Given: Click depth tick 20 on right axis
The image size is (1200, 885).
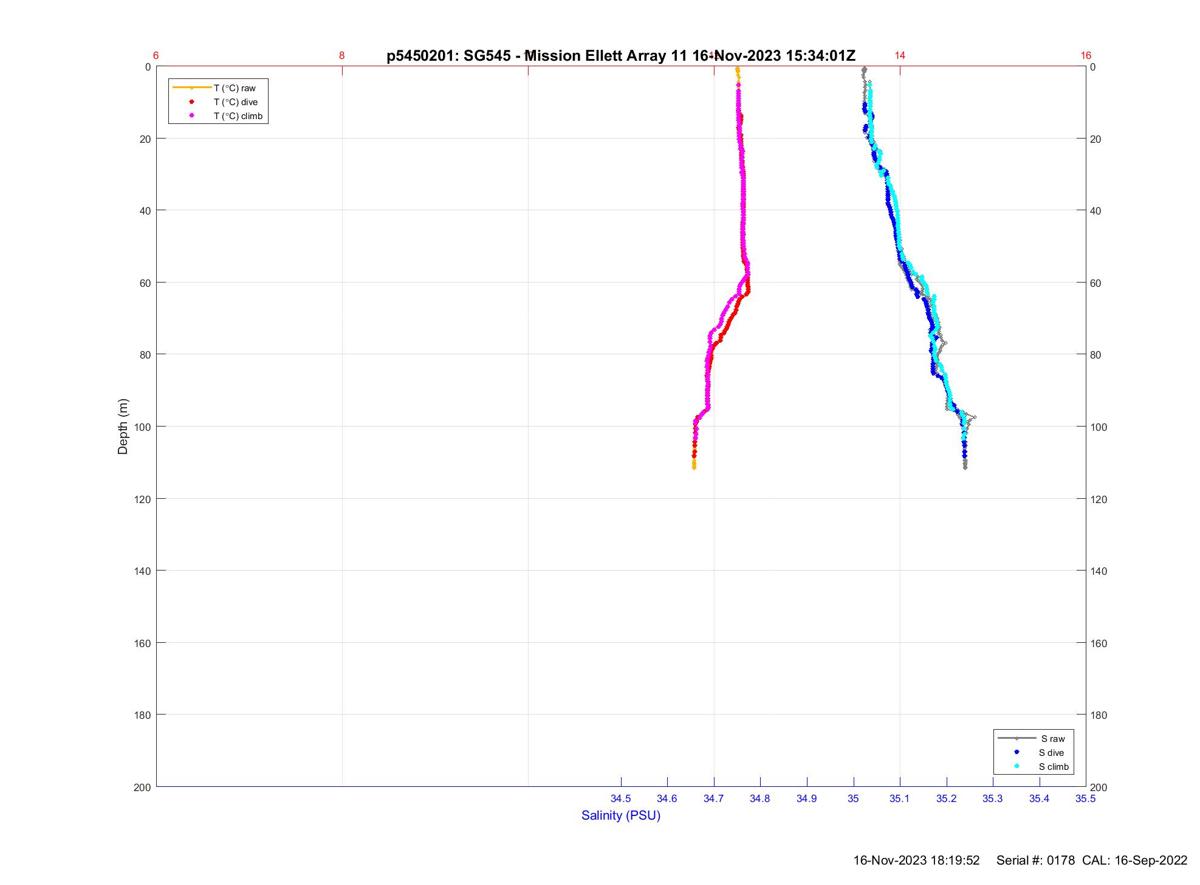Looking at the screenshot, I should [x=1096, y=139].
